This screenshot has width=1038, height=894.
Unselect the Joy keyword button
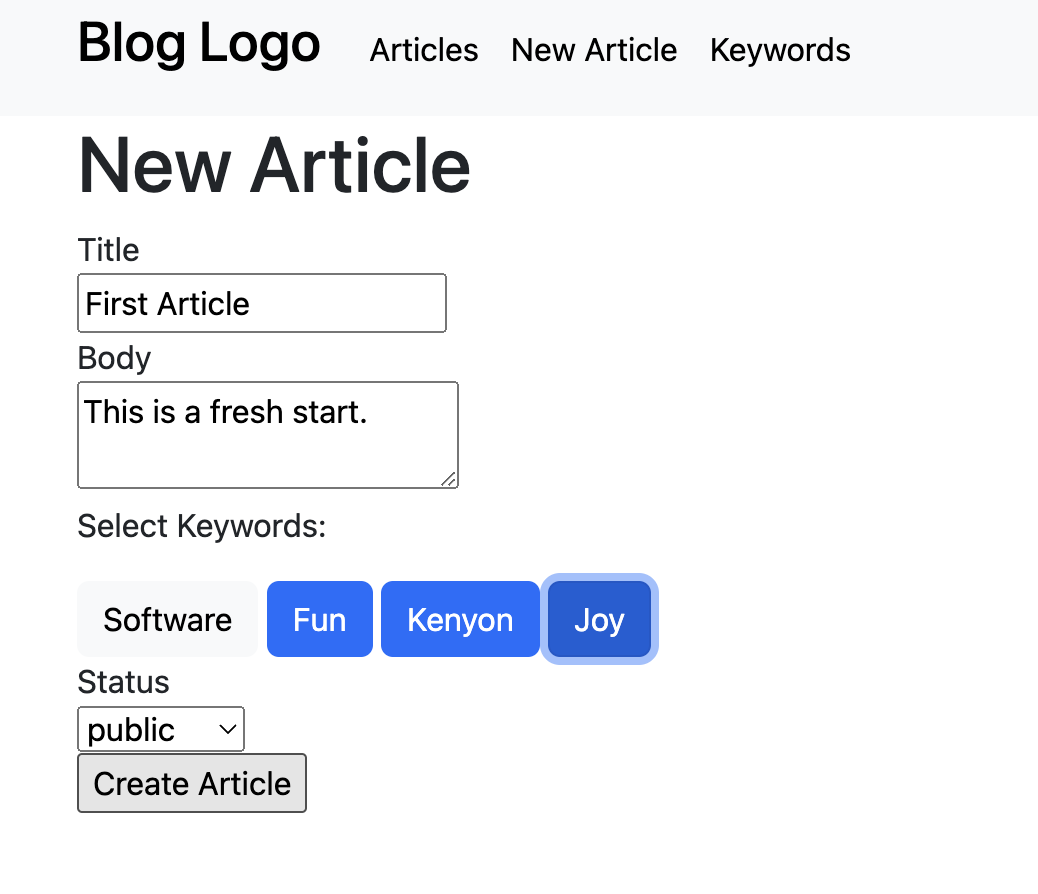tap(599, 620)
